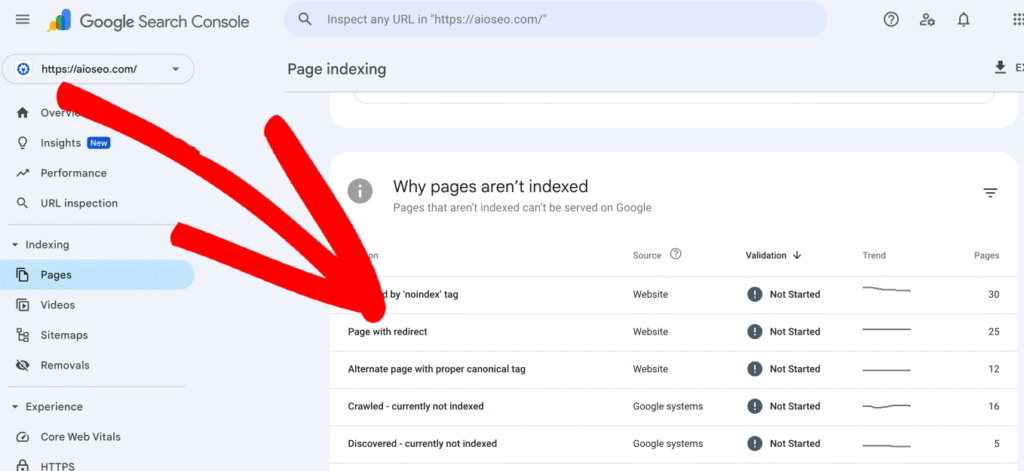The image size is (1024, 471).
Task: Click the Help question mark icon
Action: point(891,20)
